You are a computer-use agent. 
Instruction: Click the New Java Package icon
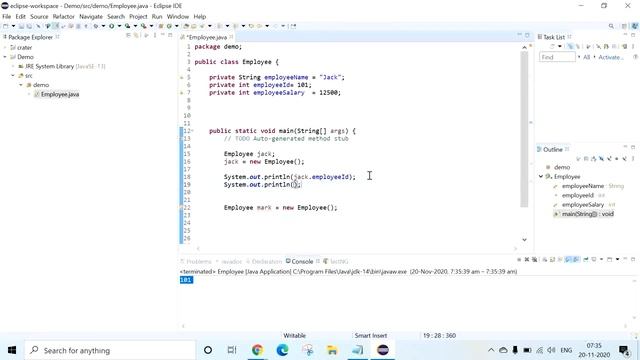click(161, 26)
